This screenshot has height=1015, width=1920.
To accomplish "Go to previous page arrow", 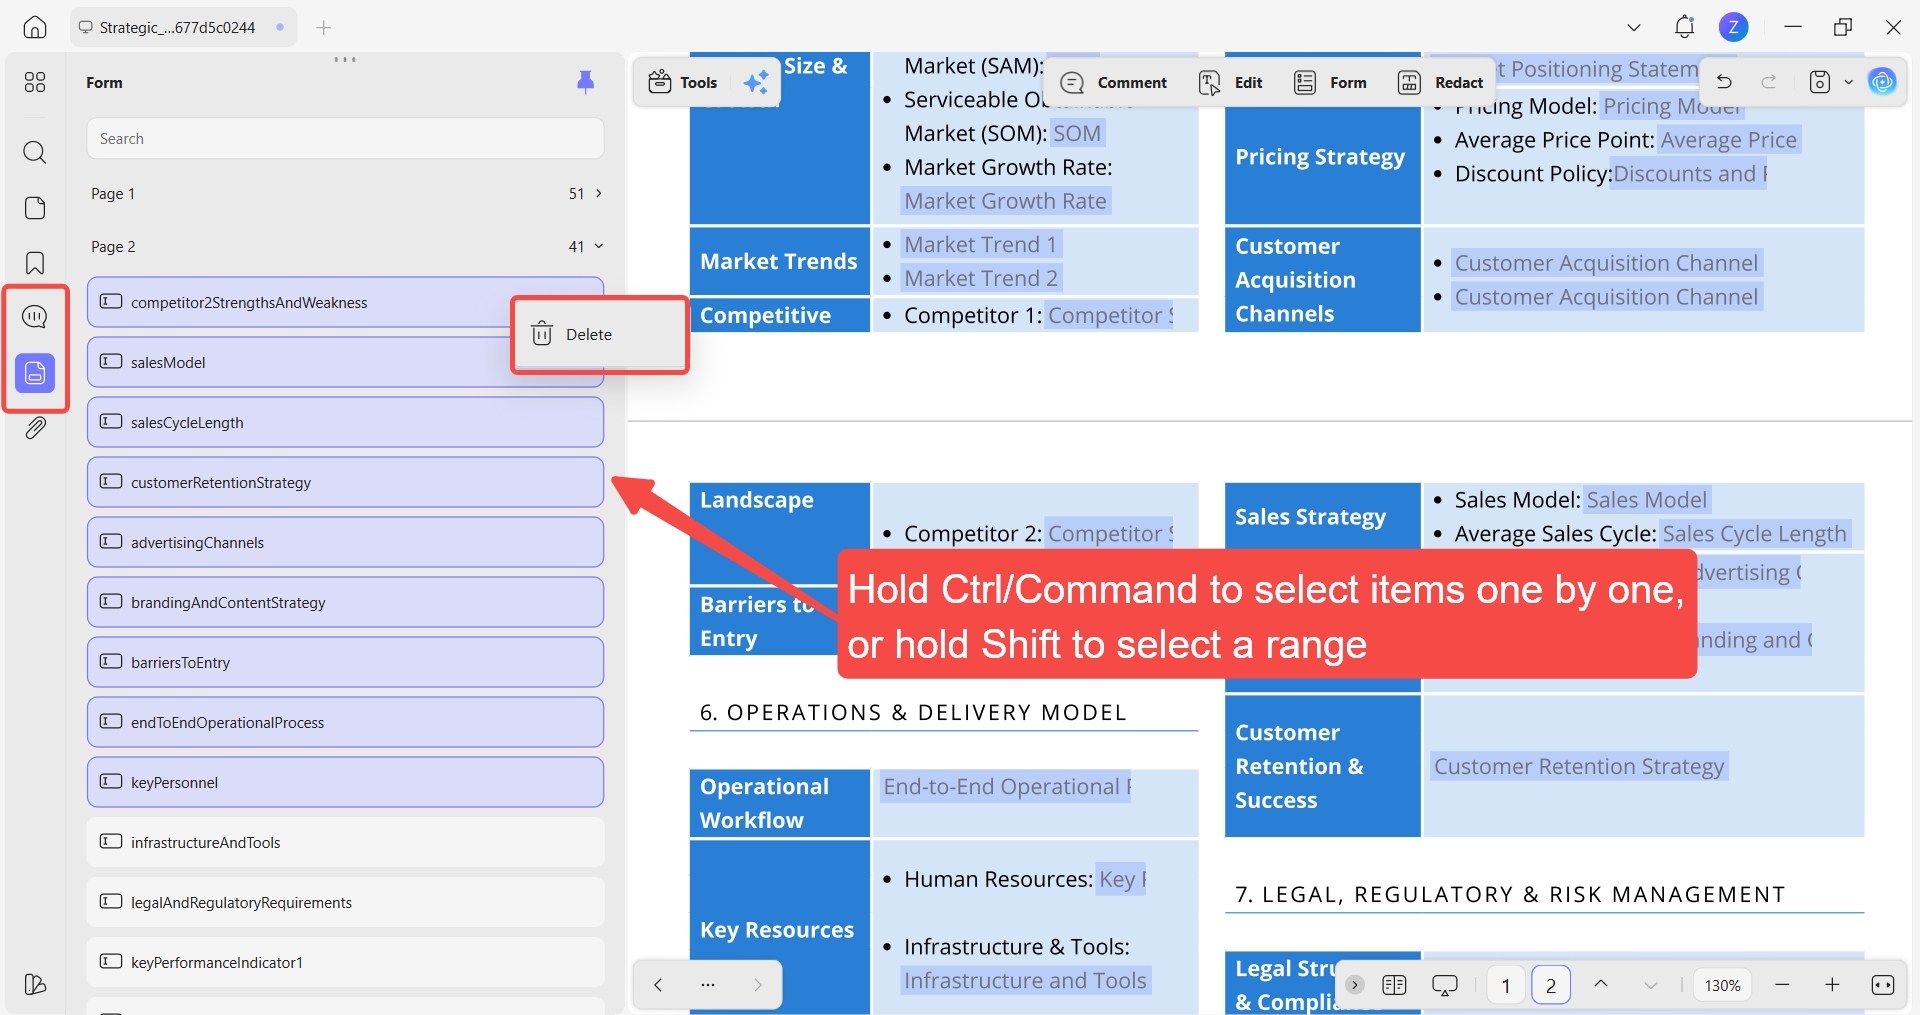I will tap(1601, 985).
